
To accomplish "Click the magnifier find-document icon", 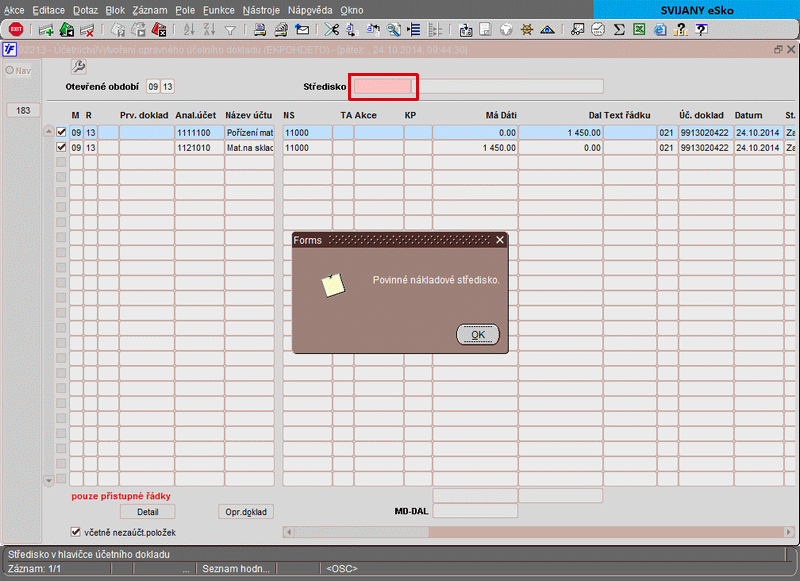I will click(393, 30).
